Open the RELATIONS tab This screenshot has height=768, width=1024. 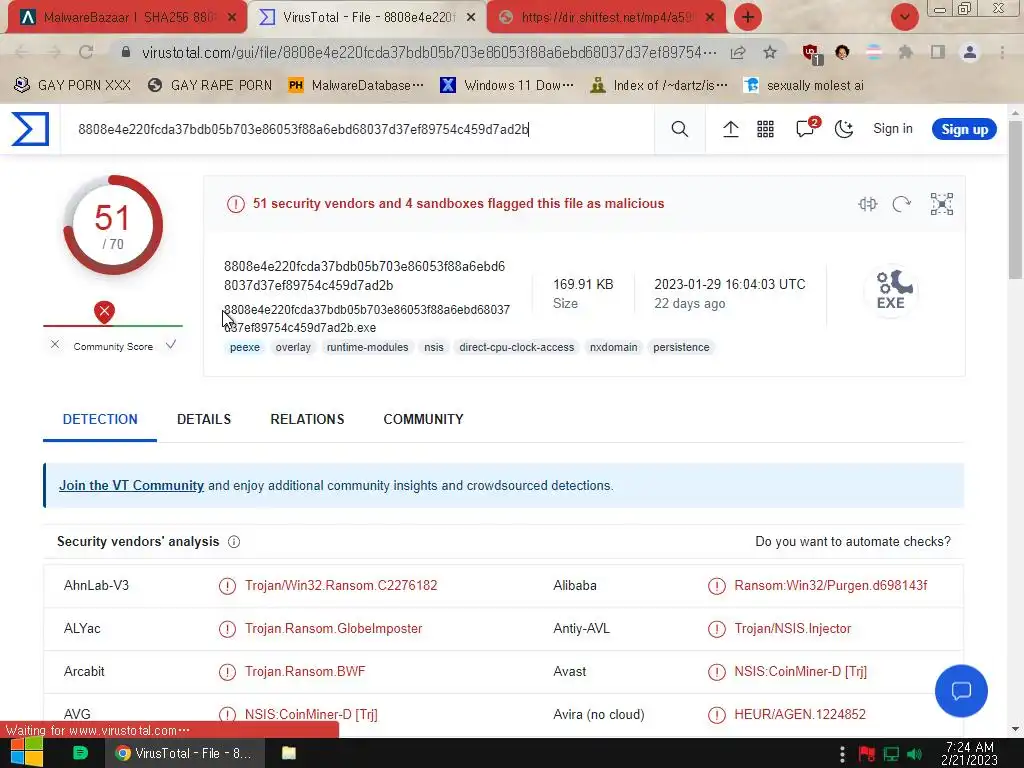pyautogui.click(x=307, y=419)
